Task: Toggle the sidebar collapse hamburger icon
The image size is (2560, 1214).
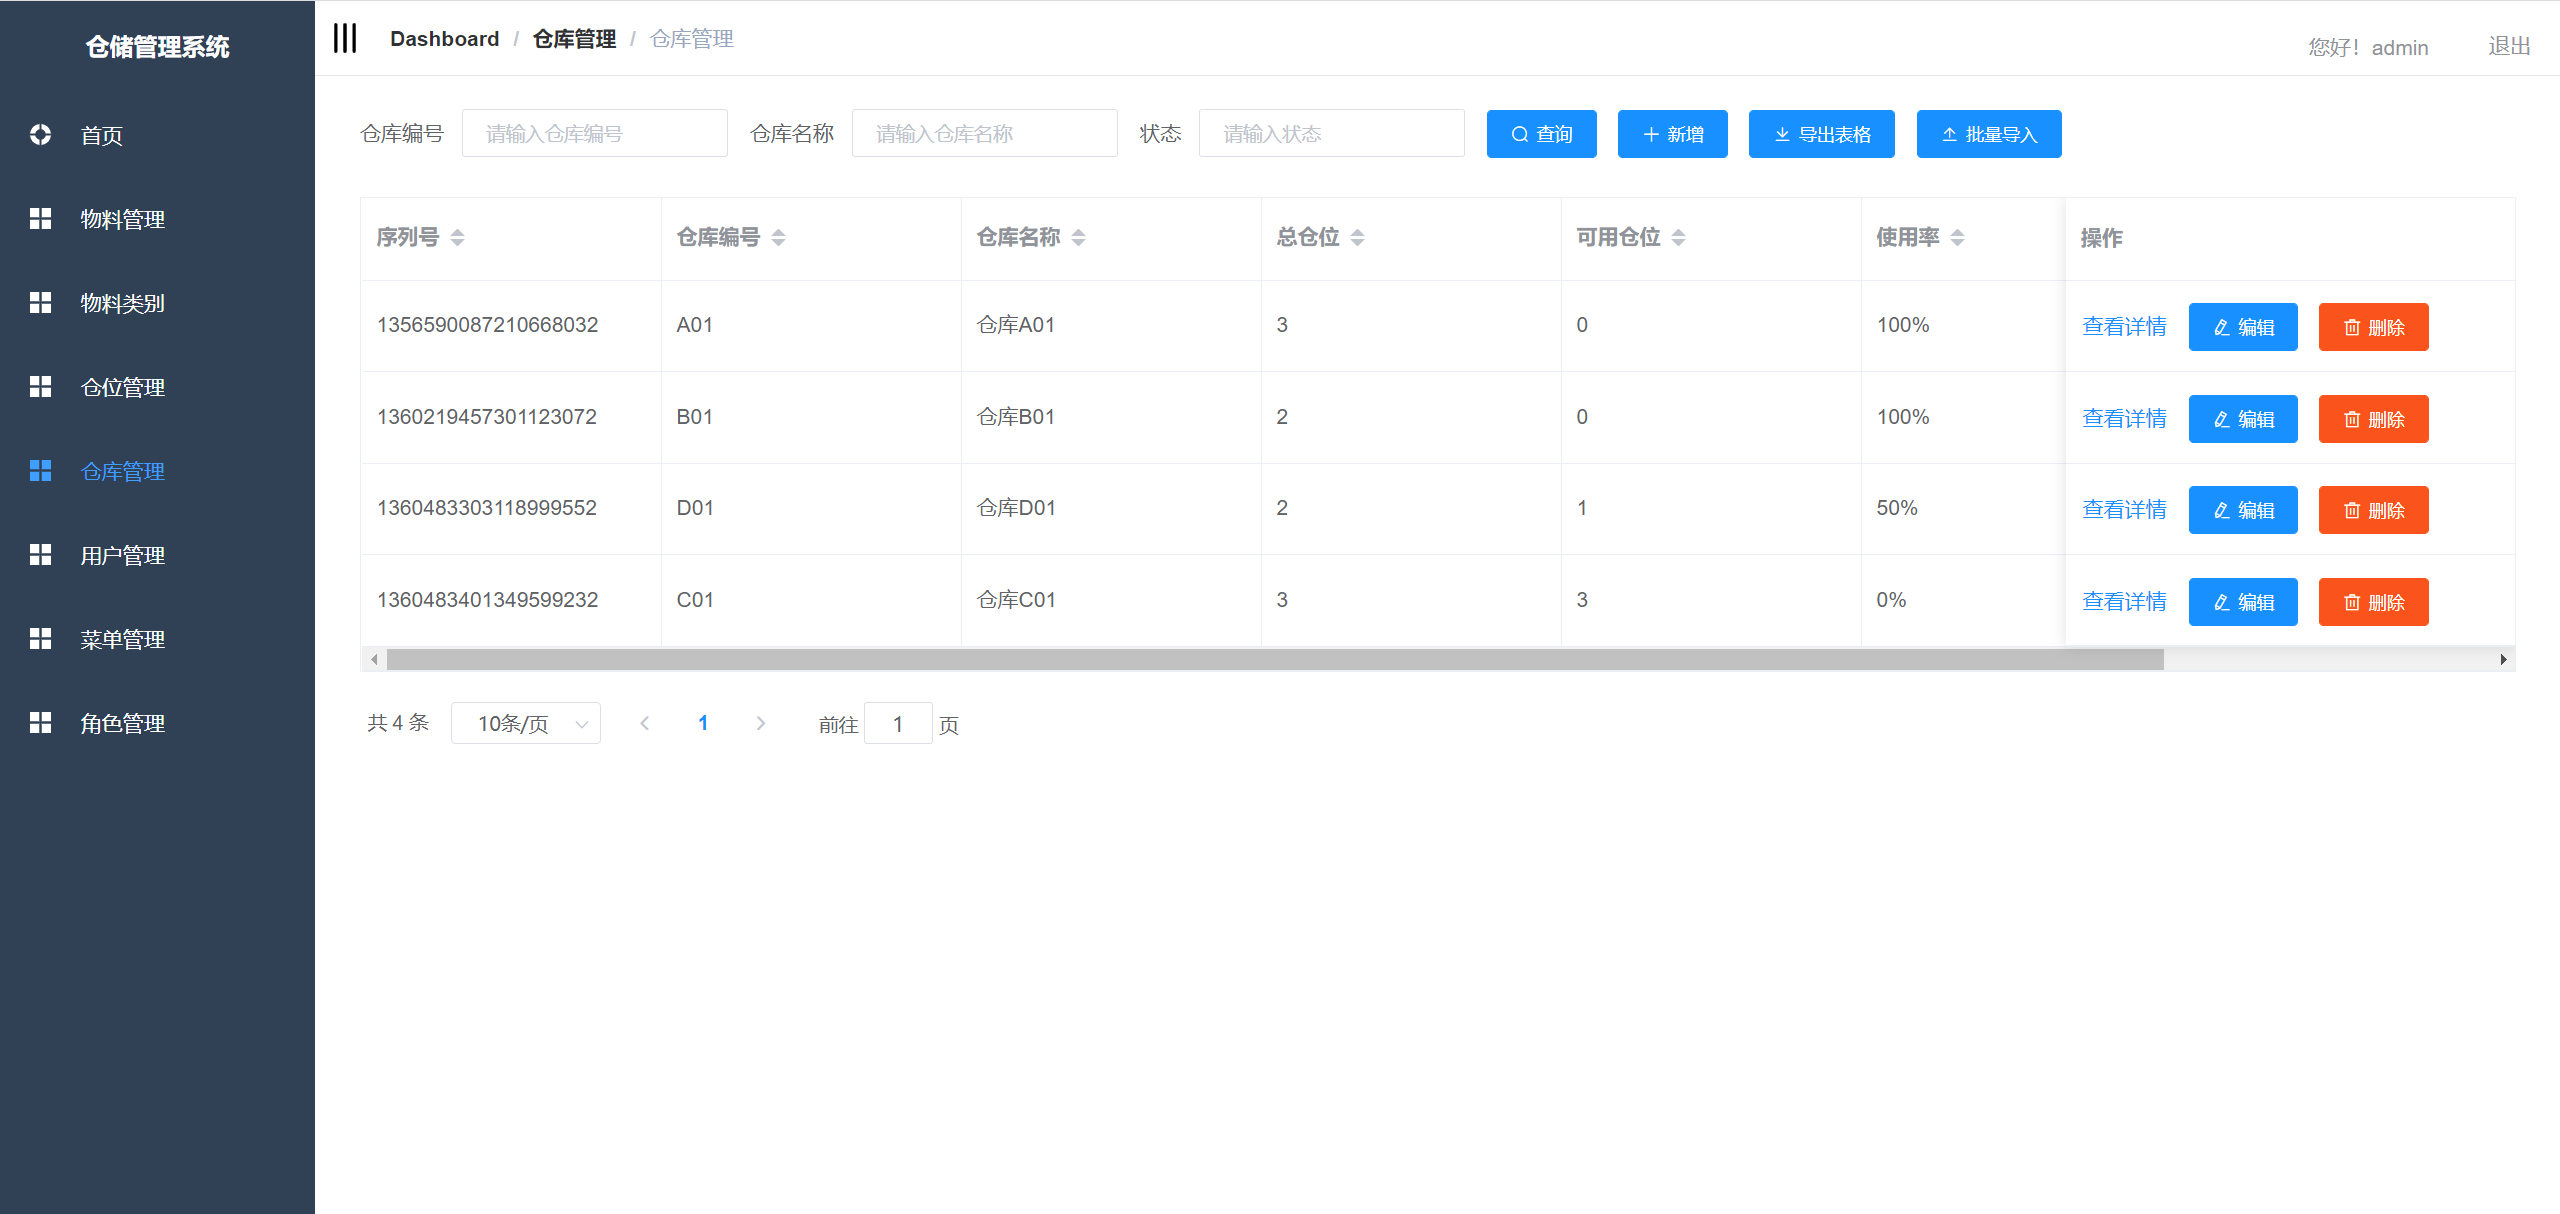Action: [345, 38]
